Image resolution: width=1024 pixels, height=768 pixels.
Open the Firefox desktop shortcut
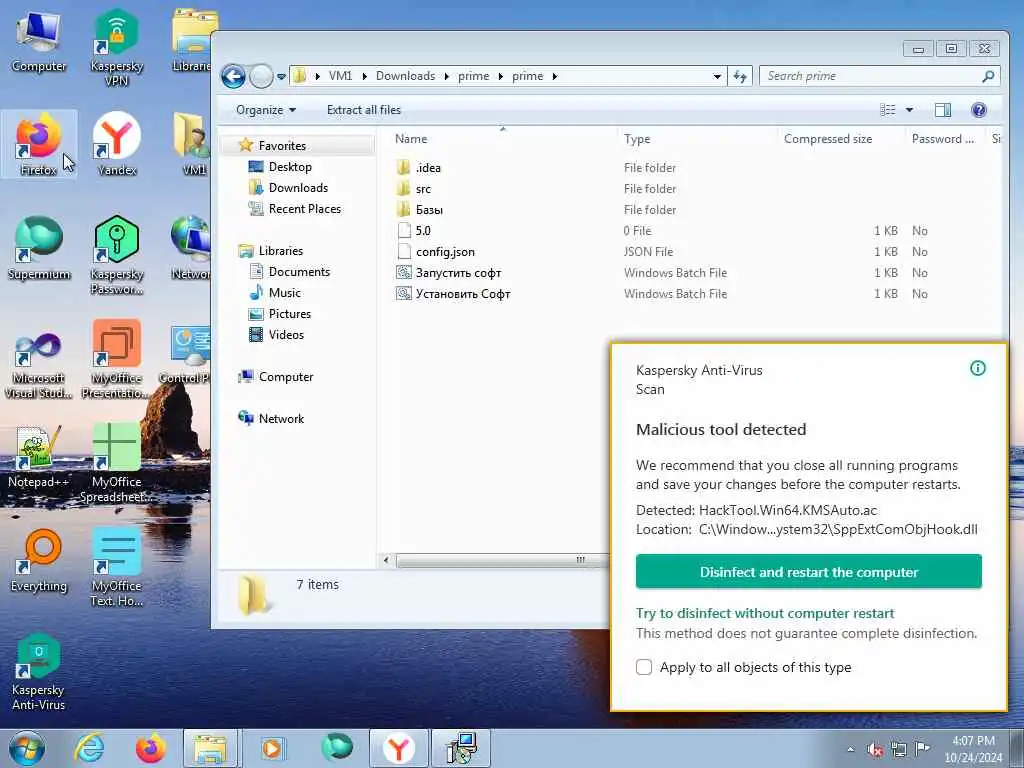click(39, 144)
